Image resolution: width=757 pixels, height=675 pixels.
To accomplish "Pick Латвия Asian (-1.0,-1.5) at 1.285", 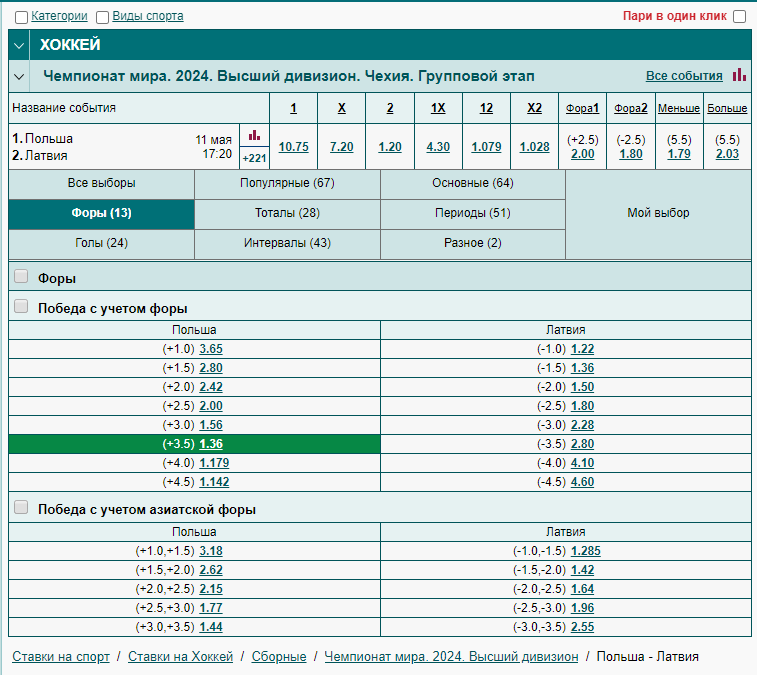I will [x=586, y=551].
